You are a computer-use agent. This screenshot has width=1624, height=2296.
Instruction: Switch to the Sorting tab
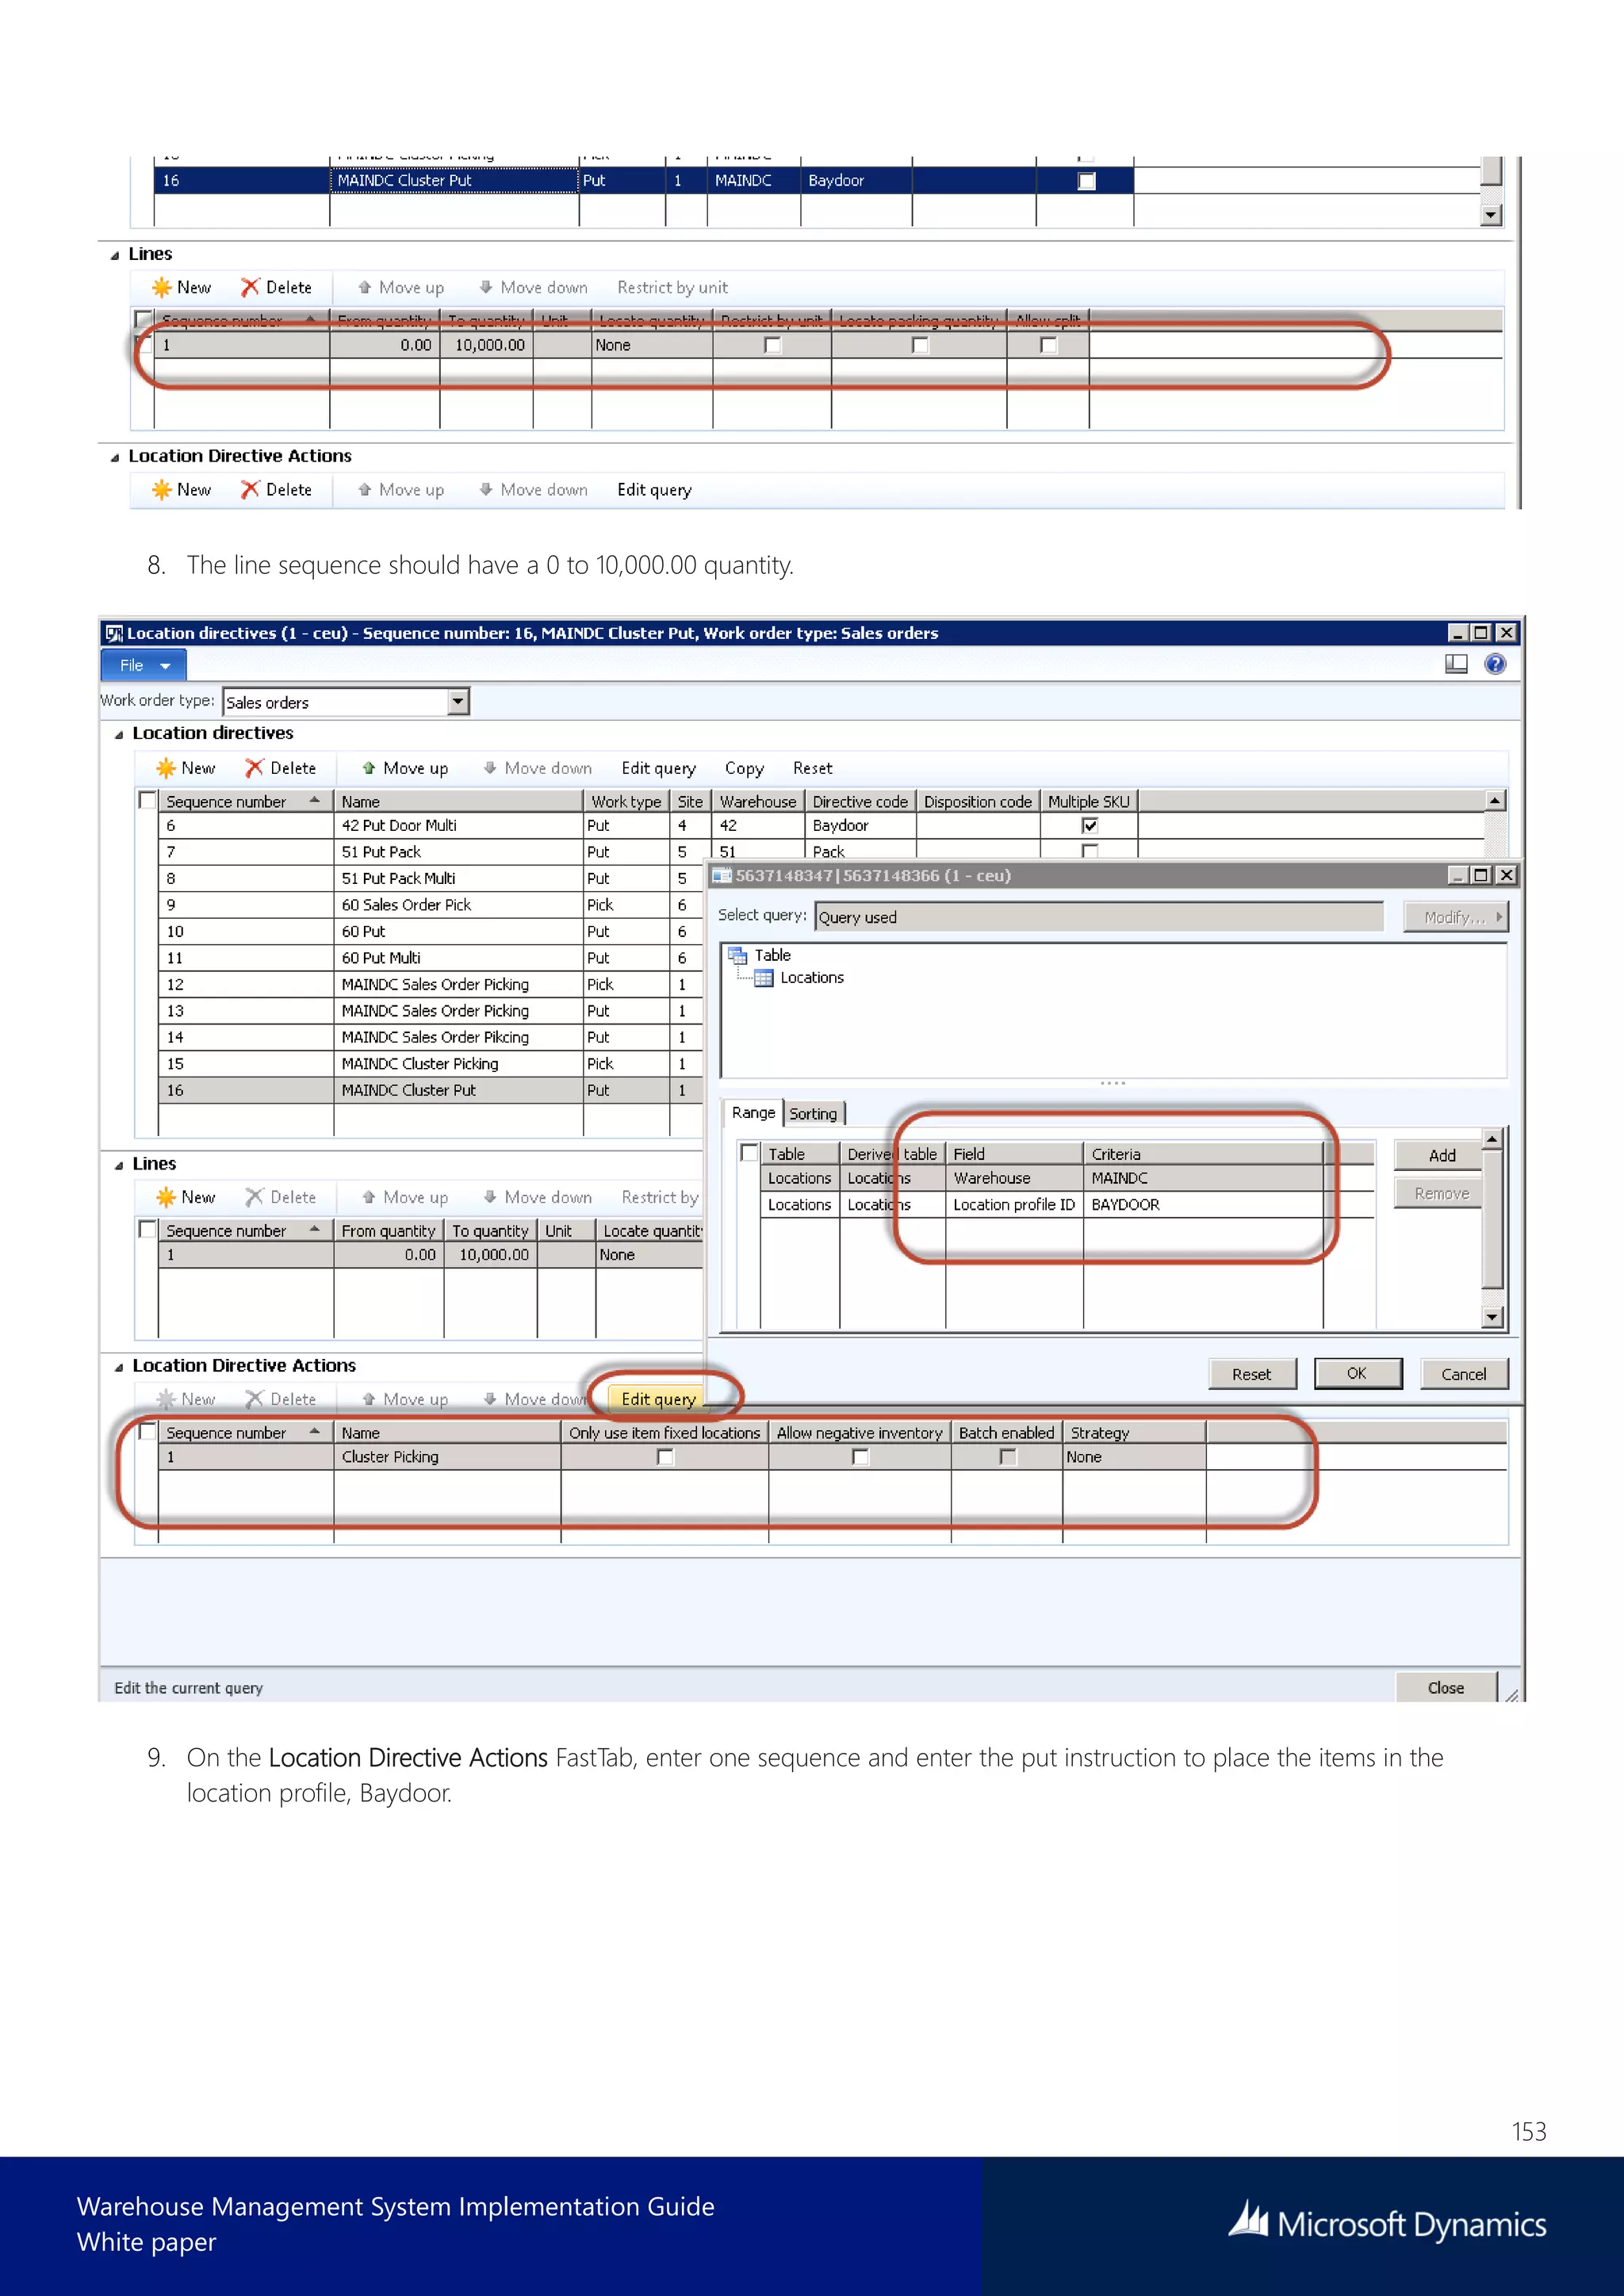pos(813,1113)
